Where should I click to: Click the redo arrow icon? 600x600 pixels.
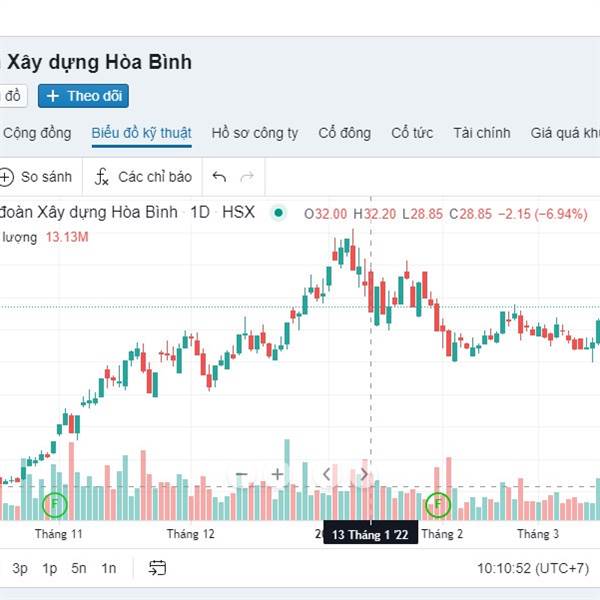coord(247,177)
